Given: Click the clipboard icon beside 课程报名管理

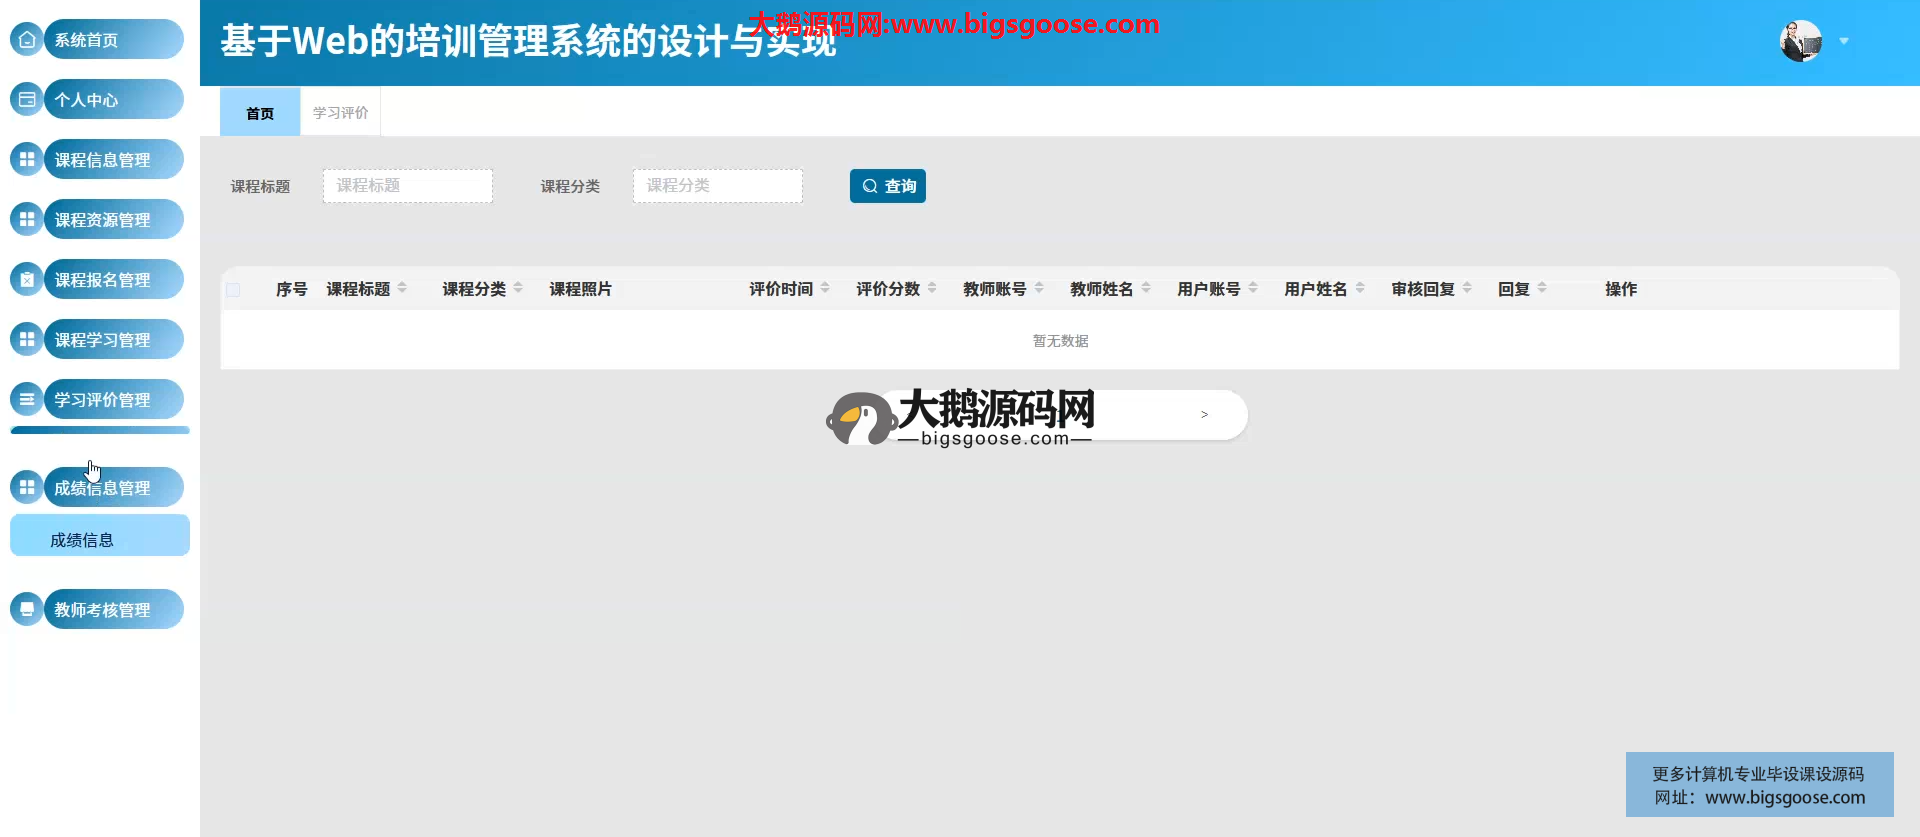Looking at the screenshot, I should point(27,280).
